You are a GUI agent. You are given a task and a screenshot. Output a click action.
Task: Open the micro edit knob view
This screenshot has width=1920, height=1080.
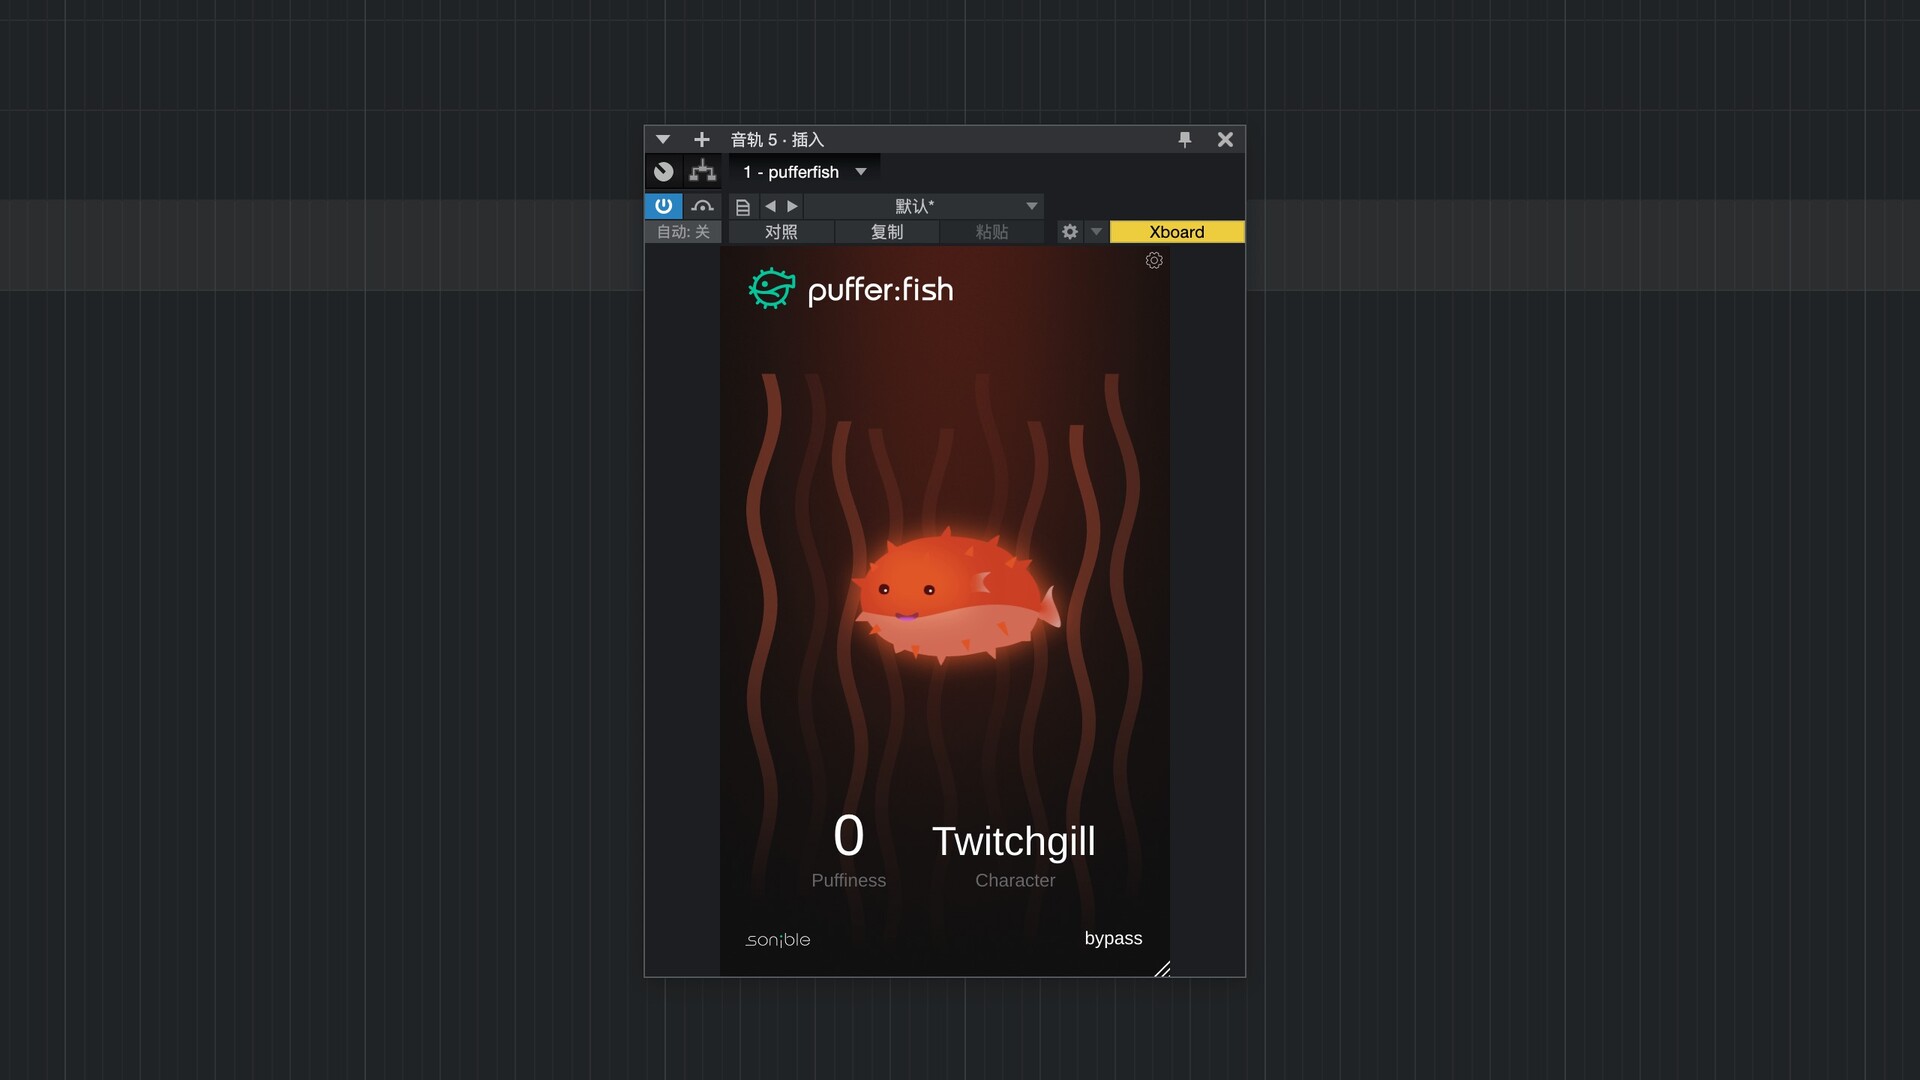pos(664,172)
